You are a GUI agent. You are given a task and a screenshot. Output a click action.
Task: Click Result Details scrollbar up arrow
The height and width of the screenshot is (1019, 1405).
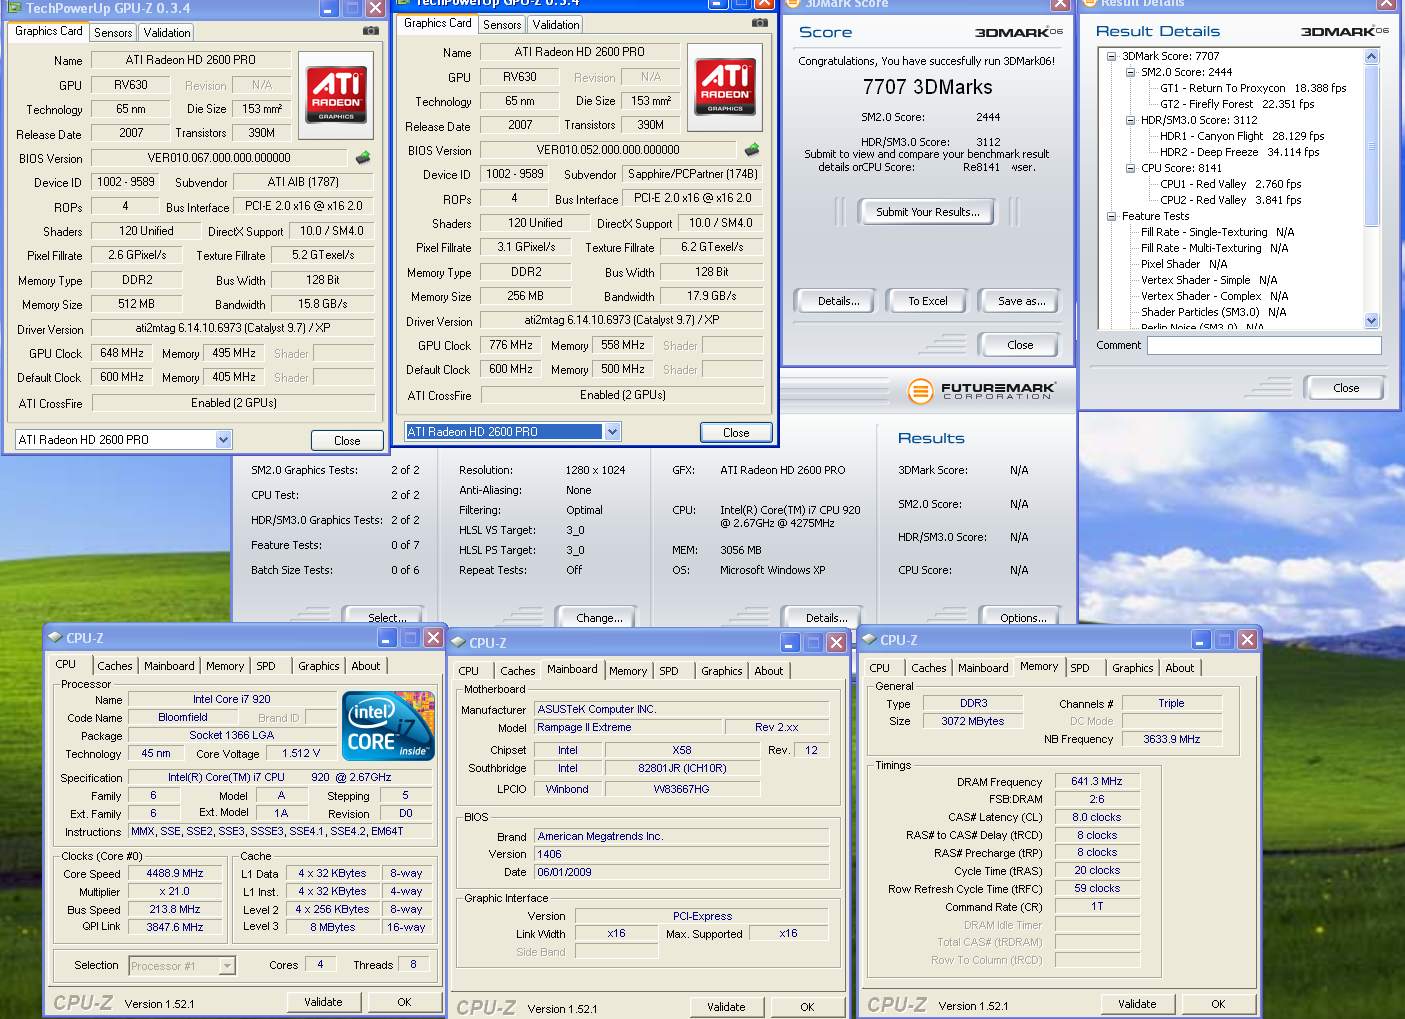coord(1371,56)
